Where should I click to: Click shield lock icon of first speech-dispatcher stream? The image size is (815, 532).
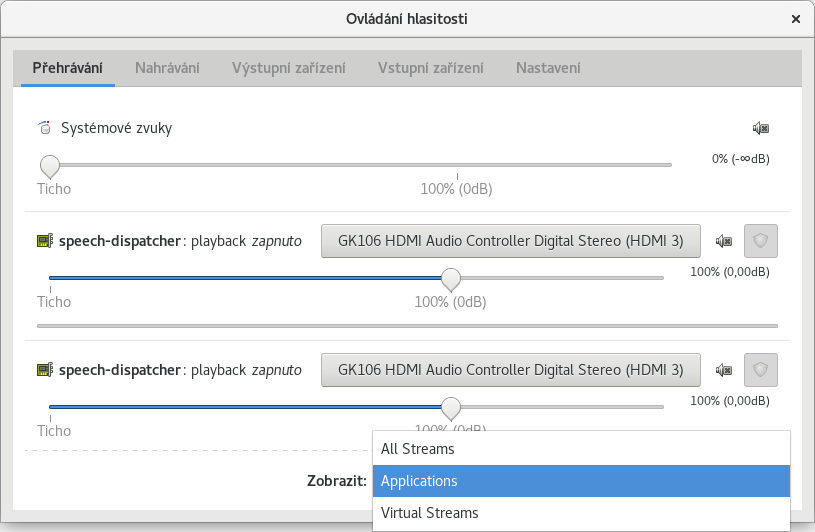(761, 241)
